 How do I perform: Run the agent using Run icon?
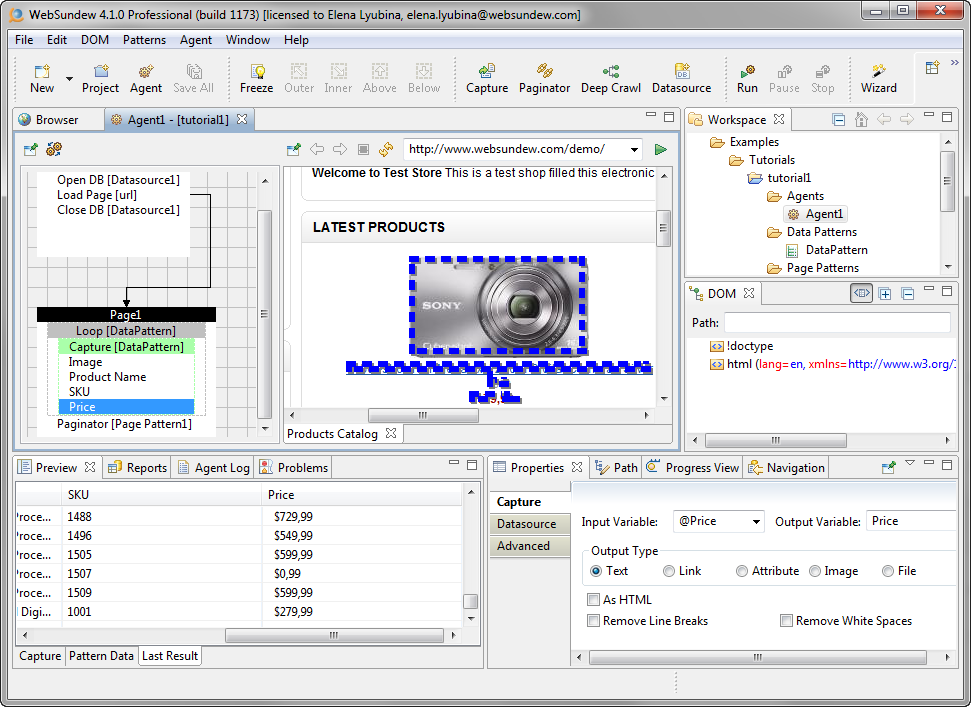tap(747, 72)
